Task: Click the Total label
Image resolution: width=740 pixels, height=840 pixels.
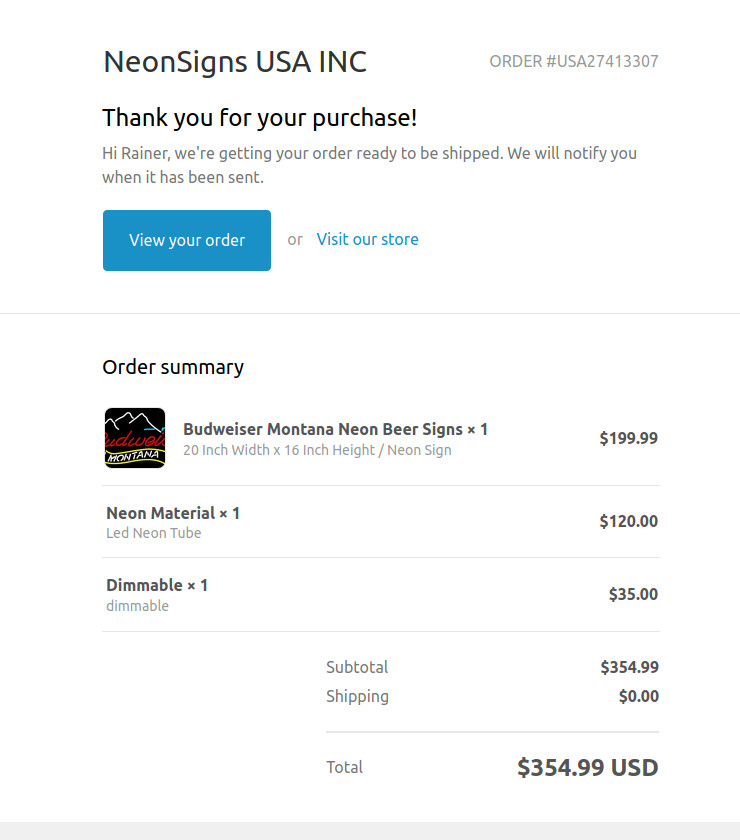Action: click(344, 767)
